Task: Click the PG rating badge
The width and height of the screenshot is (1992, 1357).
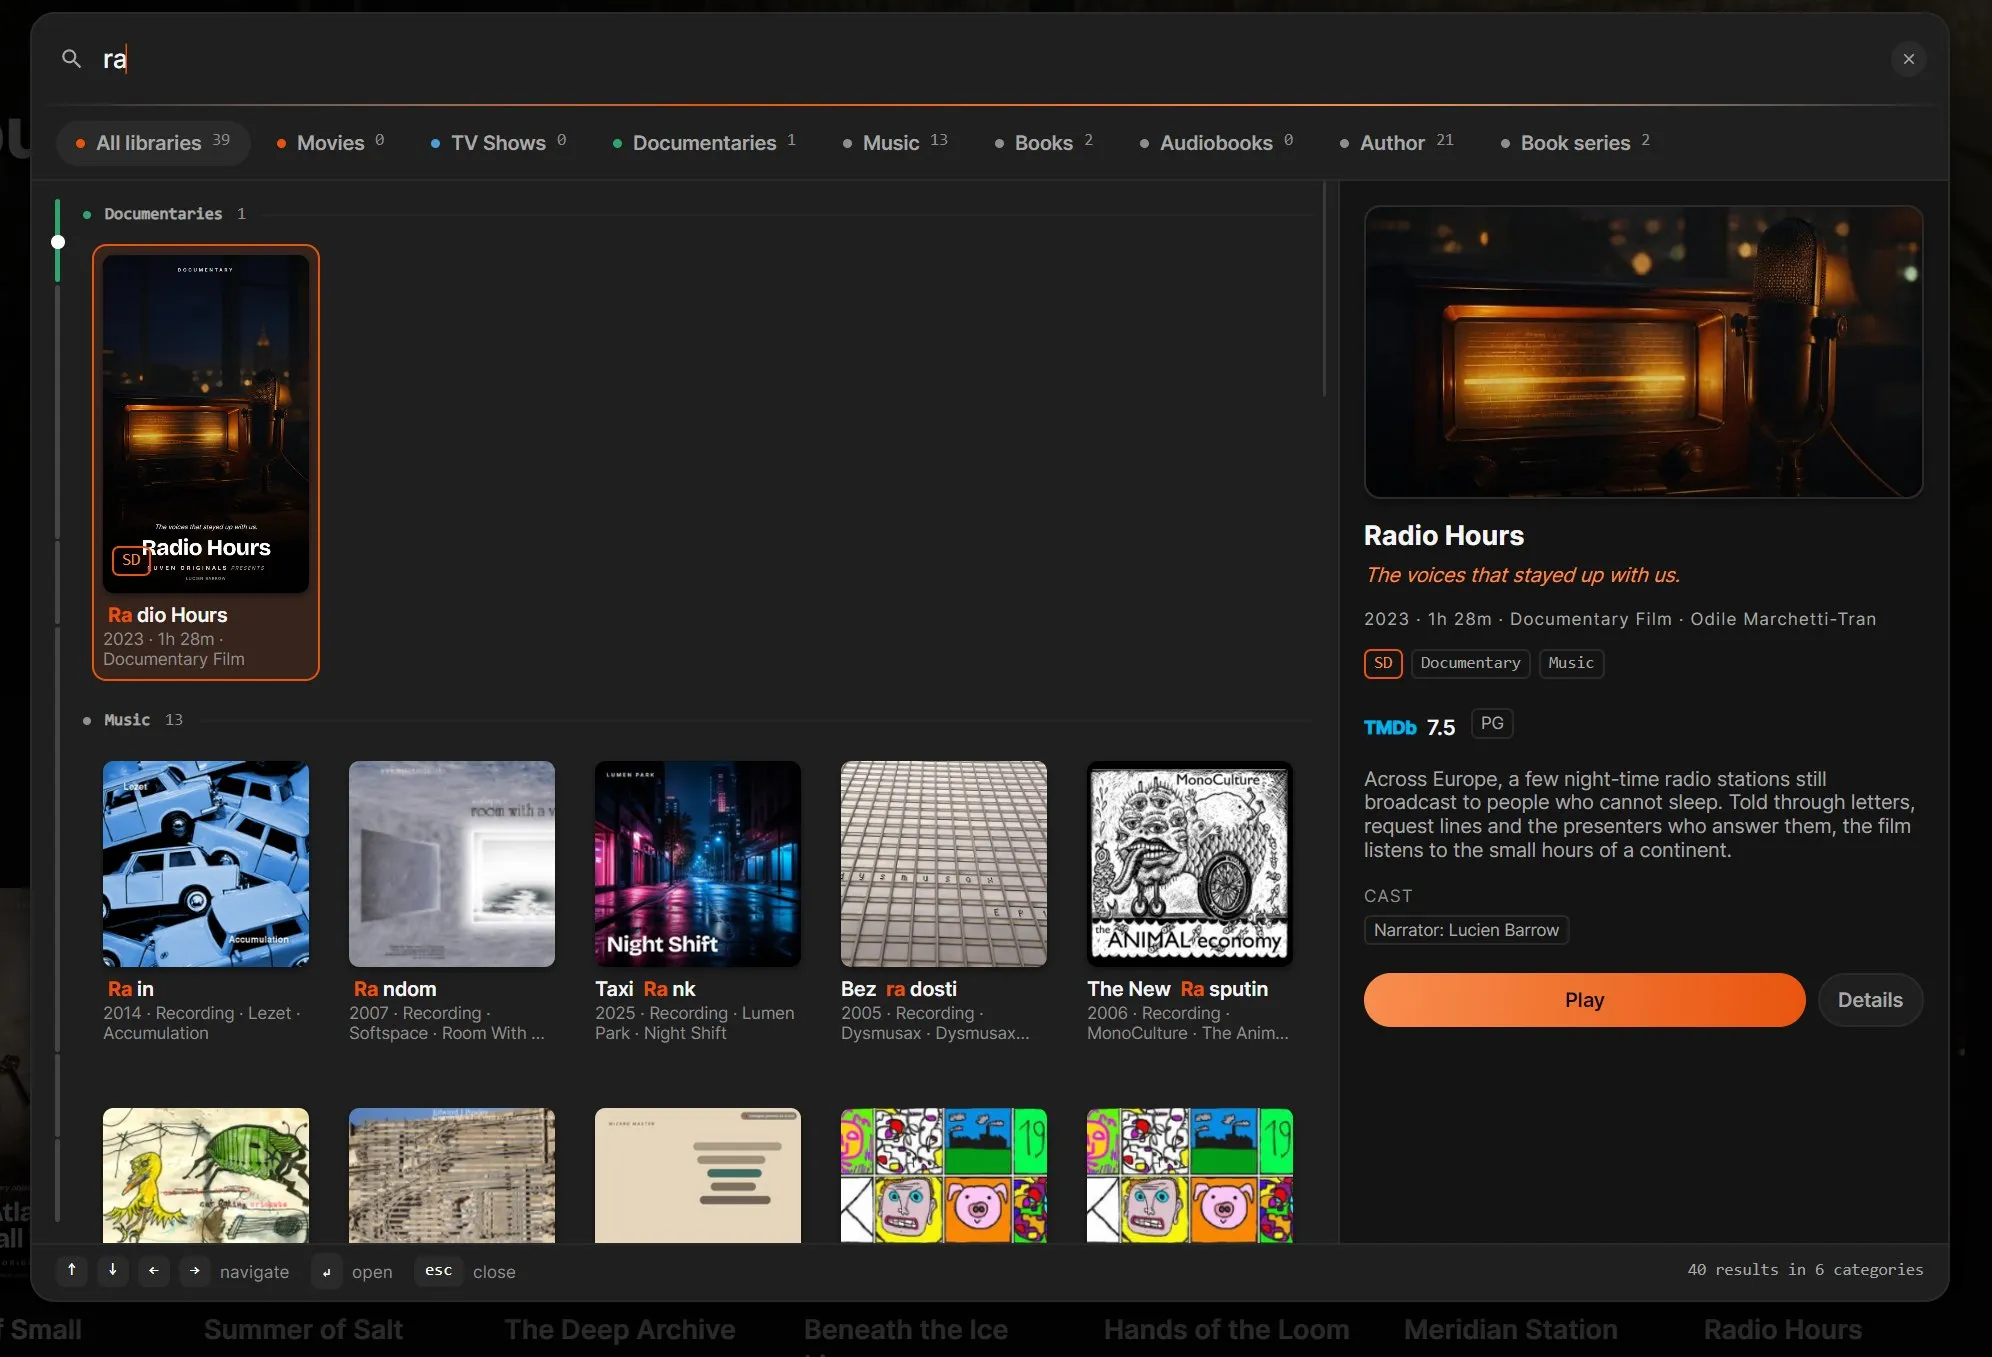Action: coord(1492,723)
